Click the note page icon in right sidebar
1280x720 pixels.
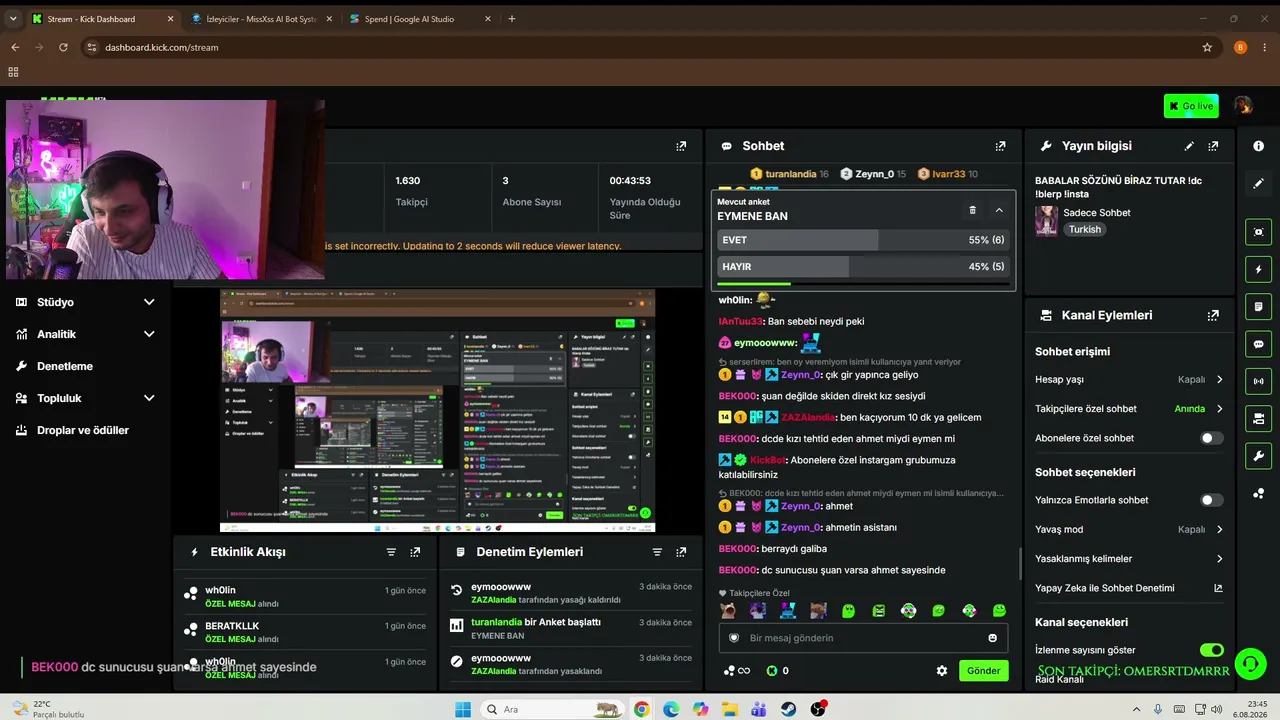coord(1258,307)
